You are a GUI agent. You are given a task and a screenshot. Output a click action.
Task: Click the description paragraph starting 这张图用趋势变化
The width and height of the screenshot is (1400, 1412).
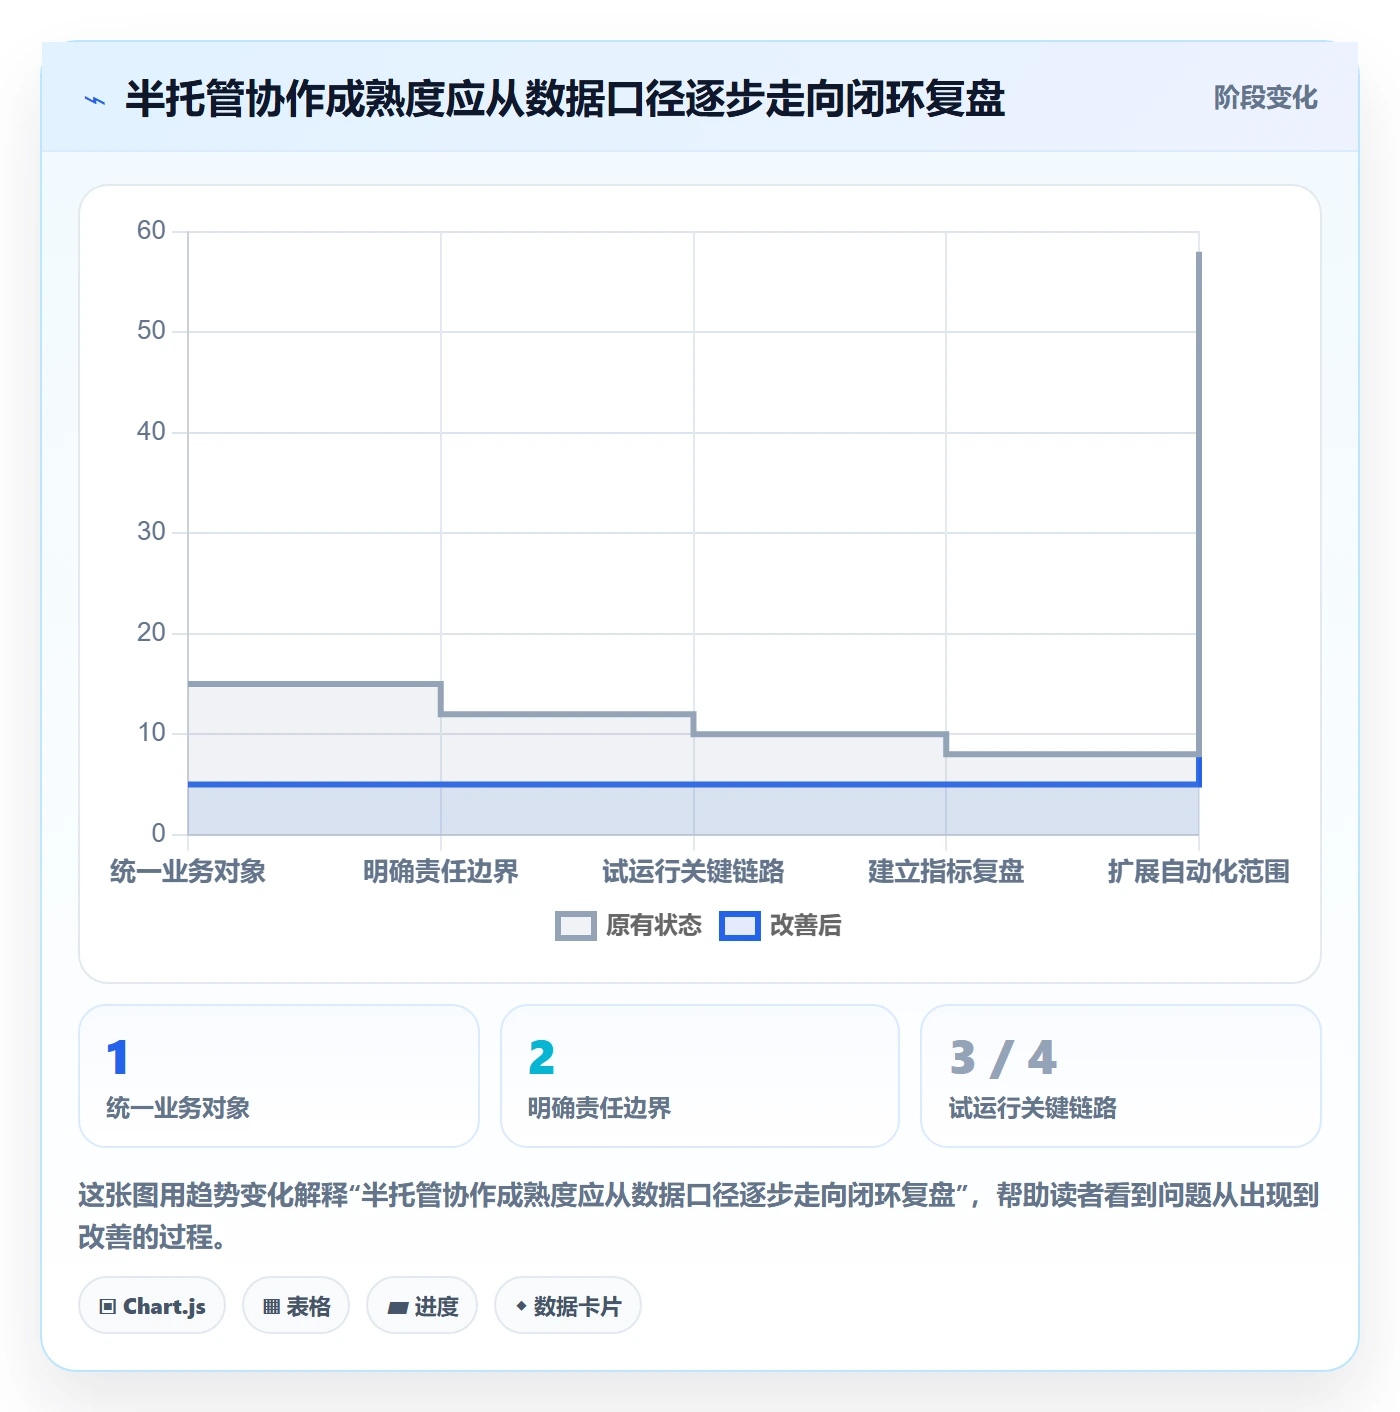click(699, 1216)
